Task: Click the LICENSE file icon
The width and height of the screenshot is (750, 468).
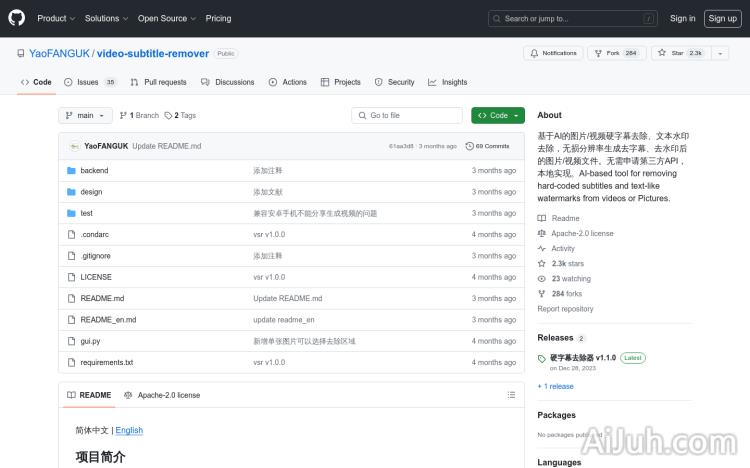Action: click(x=71, y=277)
